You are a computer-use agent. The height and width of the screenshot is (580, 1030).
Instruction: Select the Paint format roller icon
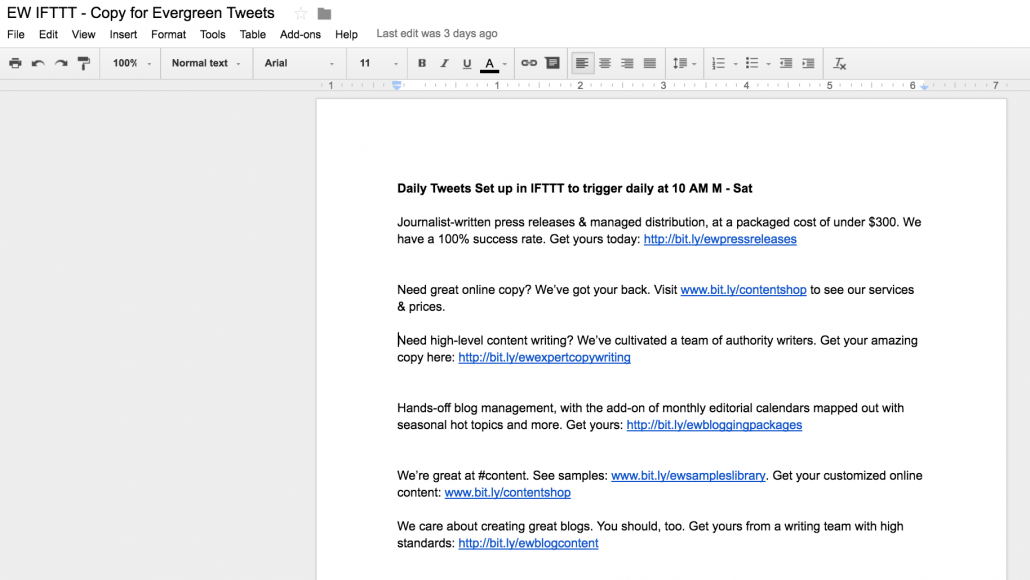[83, 63]
